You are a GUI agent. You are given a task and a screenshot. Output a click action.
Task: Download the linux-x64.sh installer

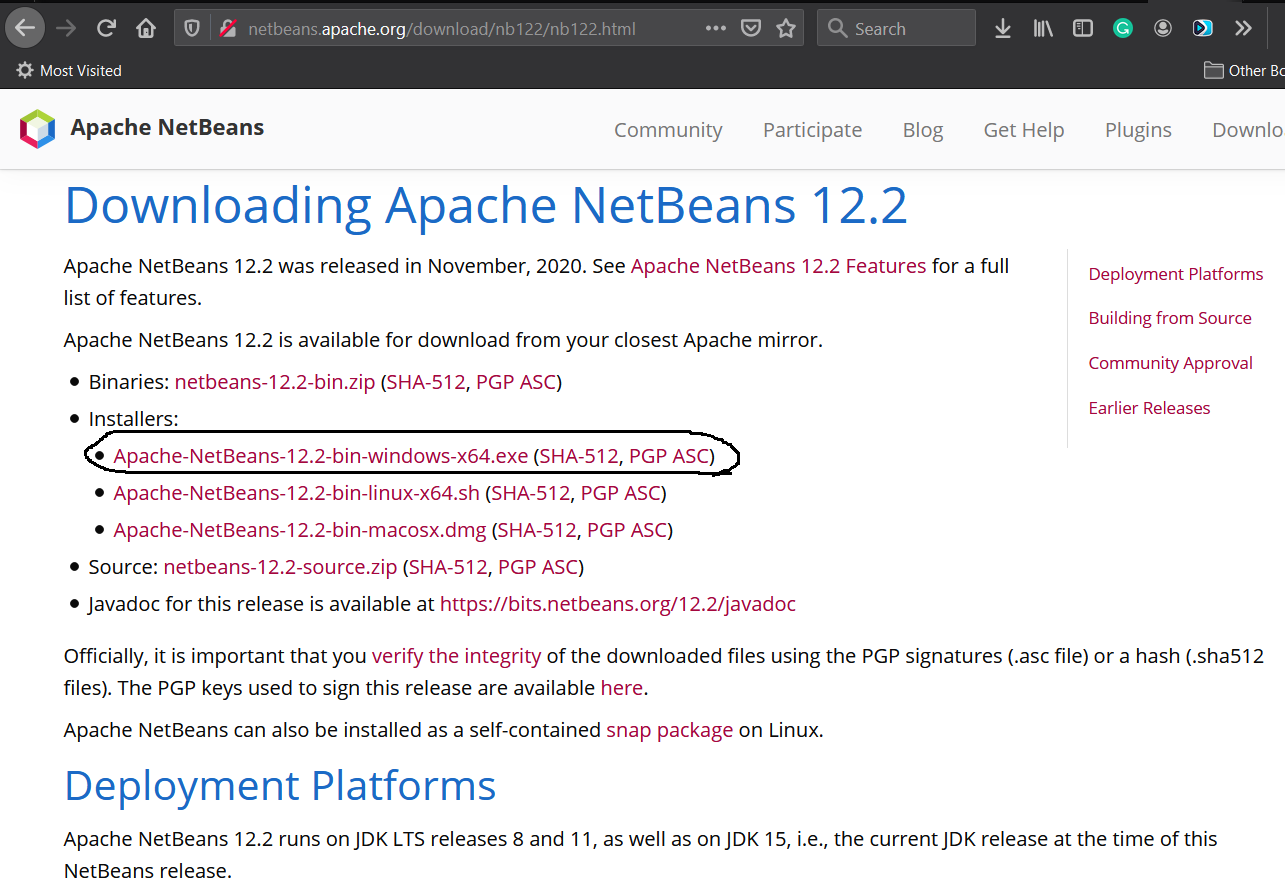coord(297,493)
